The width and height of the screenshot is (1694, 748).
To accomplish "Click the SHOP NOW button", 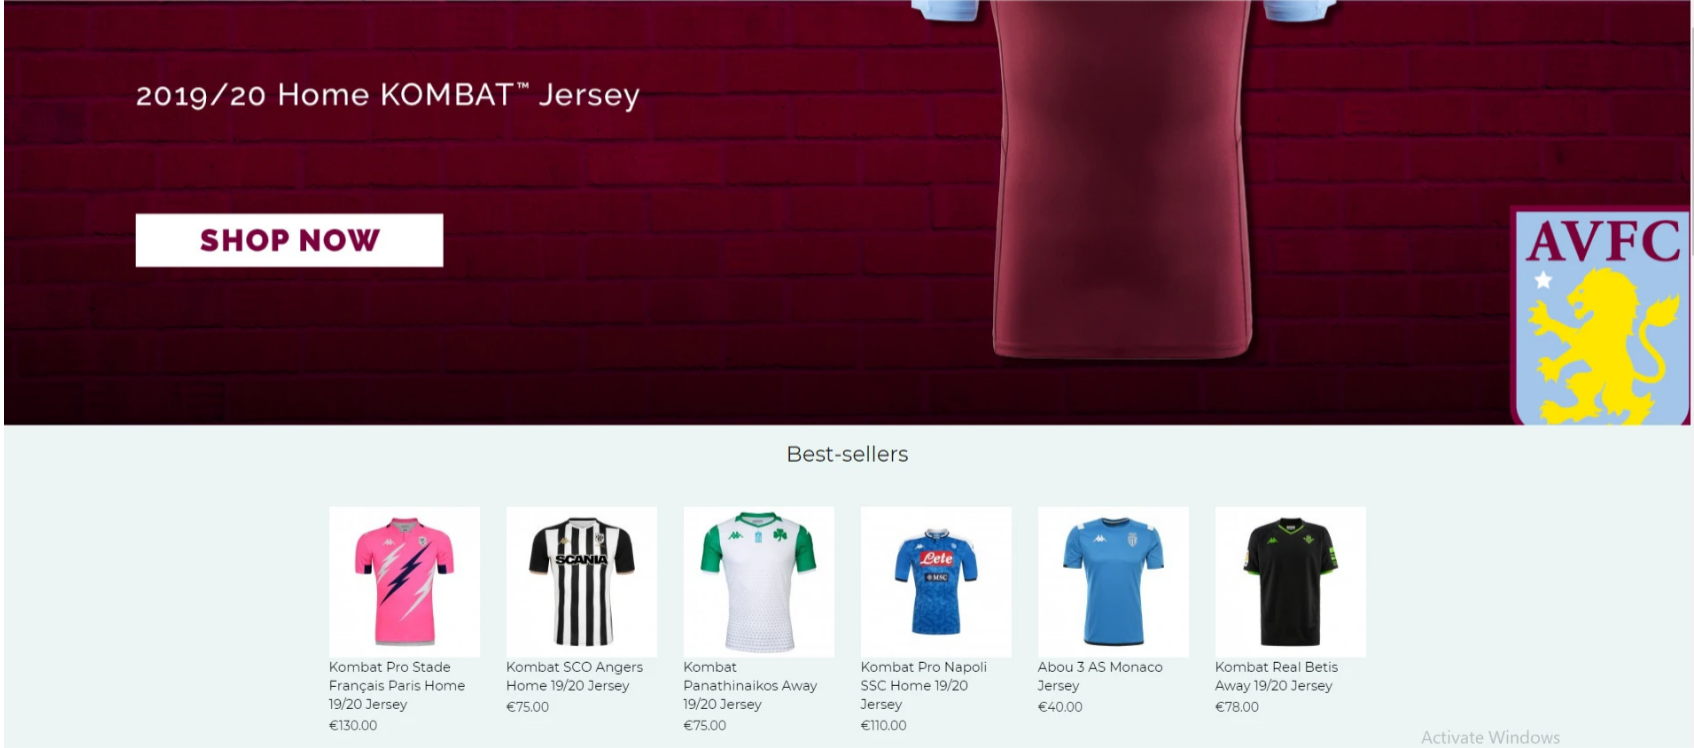I will click(x=289, y=240).
